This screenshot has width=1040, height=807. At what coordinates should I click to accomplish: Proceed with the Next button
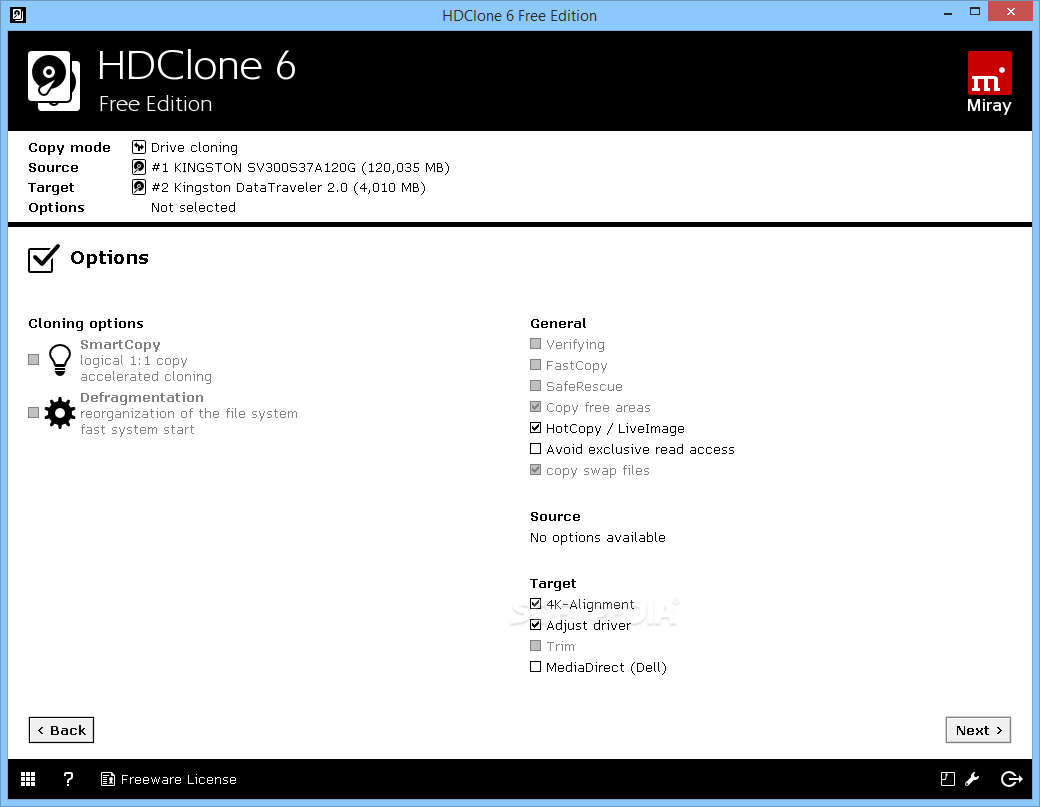pos(978,730)
